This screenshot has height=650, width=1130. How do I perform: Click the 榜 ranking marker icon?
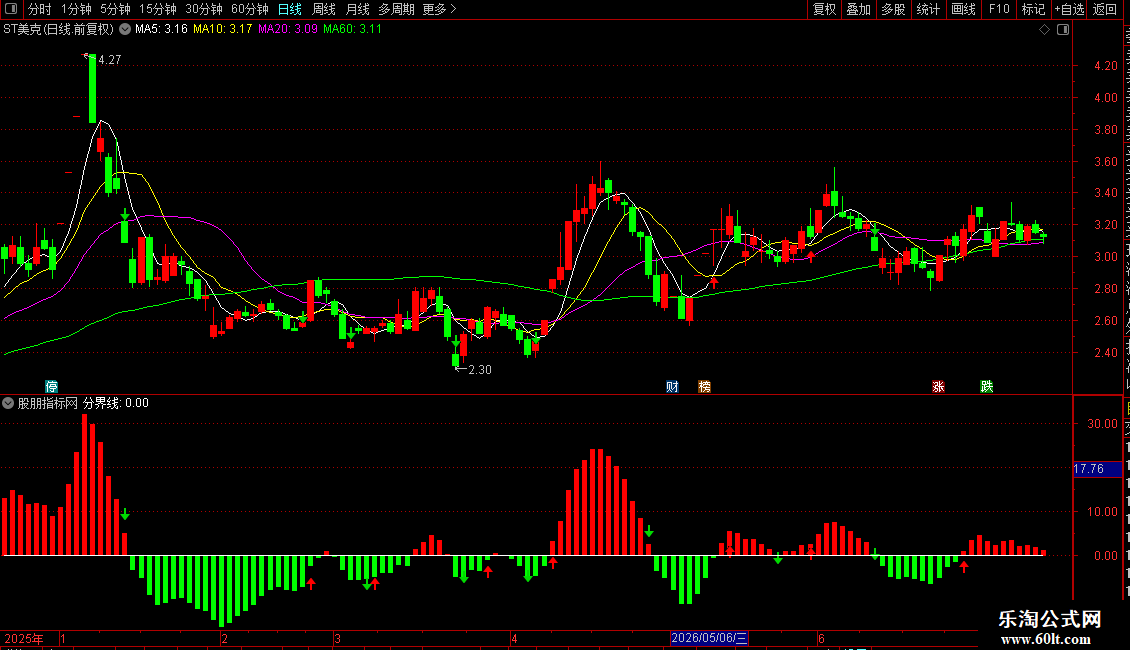pos(704,387)
